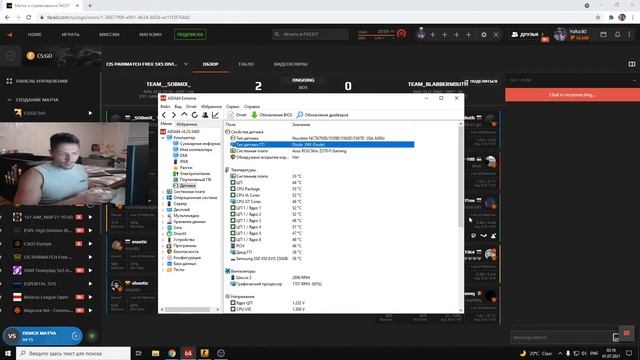Expand the Операционная система tree node
This screenshot has width=640, height=360.
(x=163, y=198)
